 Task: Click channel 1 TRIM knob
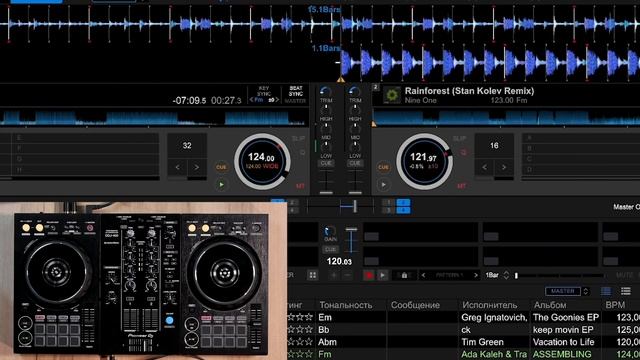326,91
